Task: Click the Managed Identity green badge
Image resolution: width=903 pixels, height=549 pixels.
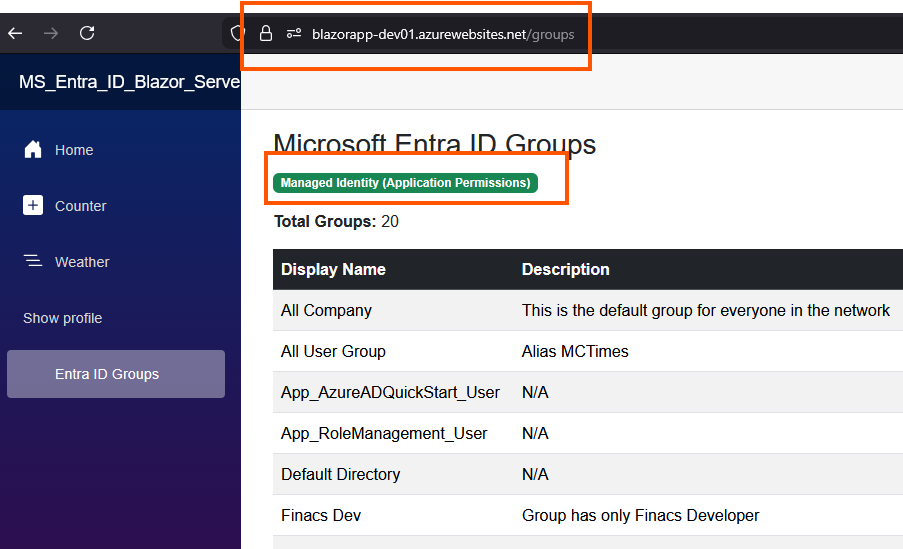Action: 405,183
